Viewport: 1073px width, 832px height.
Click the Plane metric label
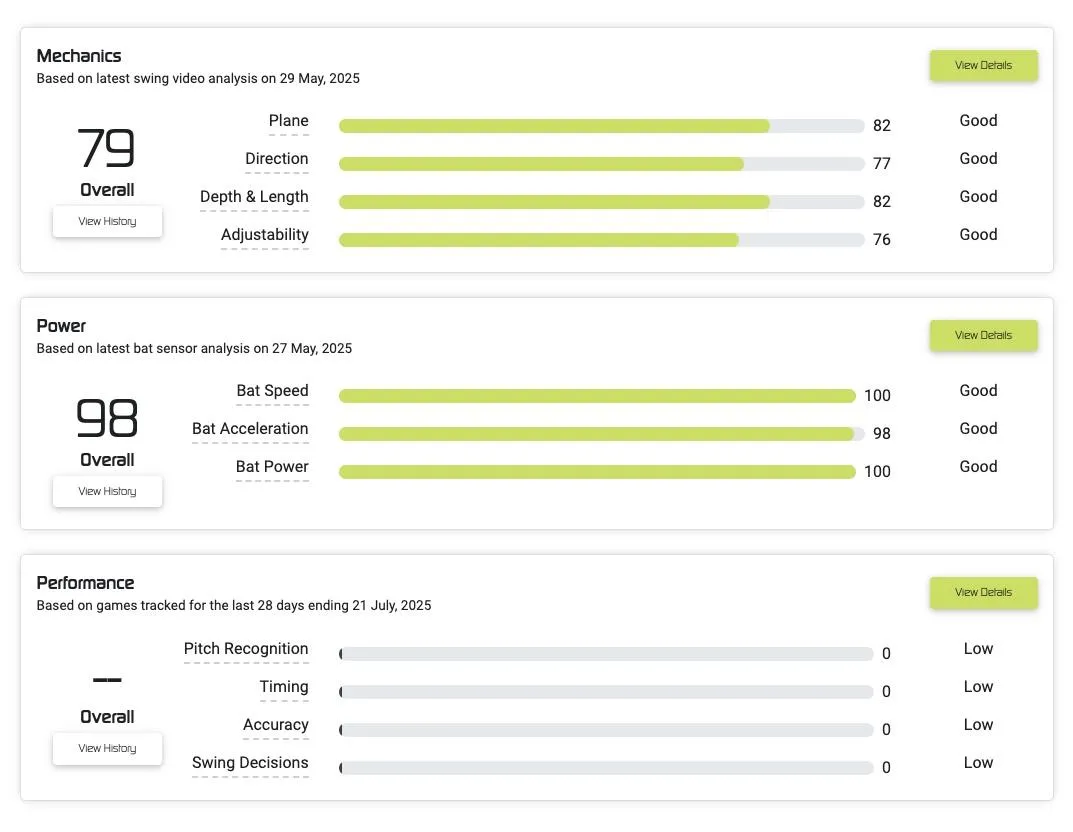288,121
